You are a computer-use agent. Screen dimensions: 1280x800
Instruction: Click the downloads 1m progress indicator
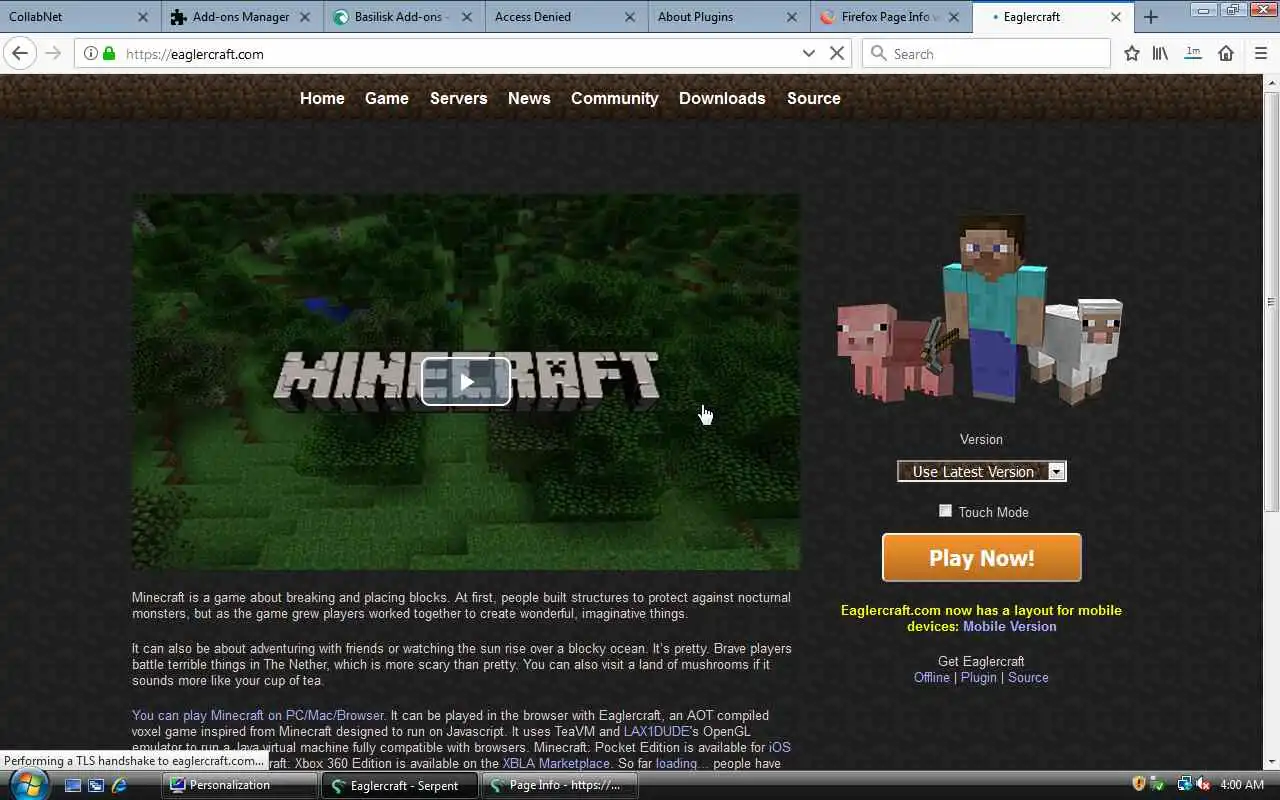coord(1193,54)
